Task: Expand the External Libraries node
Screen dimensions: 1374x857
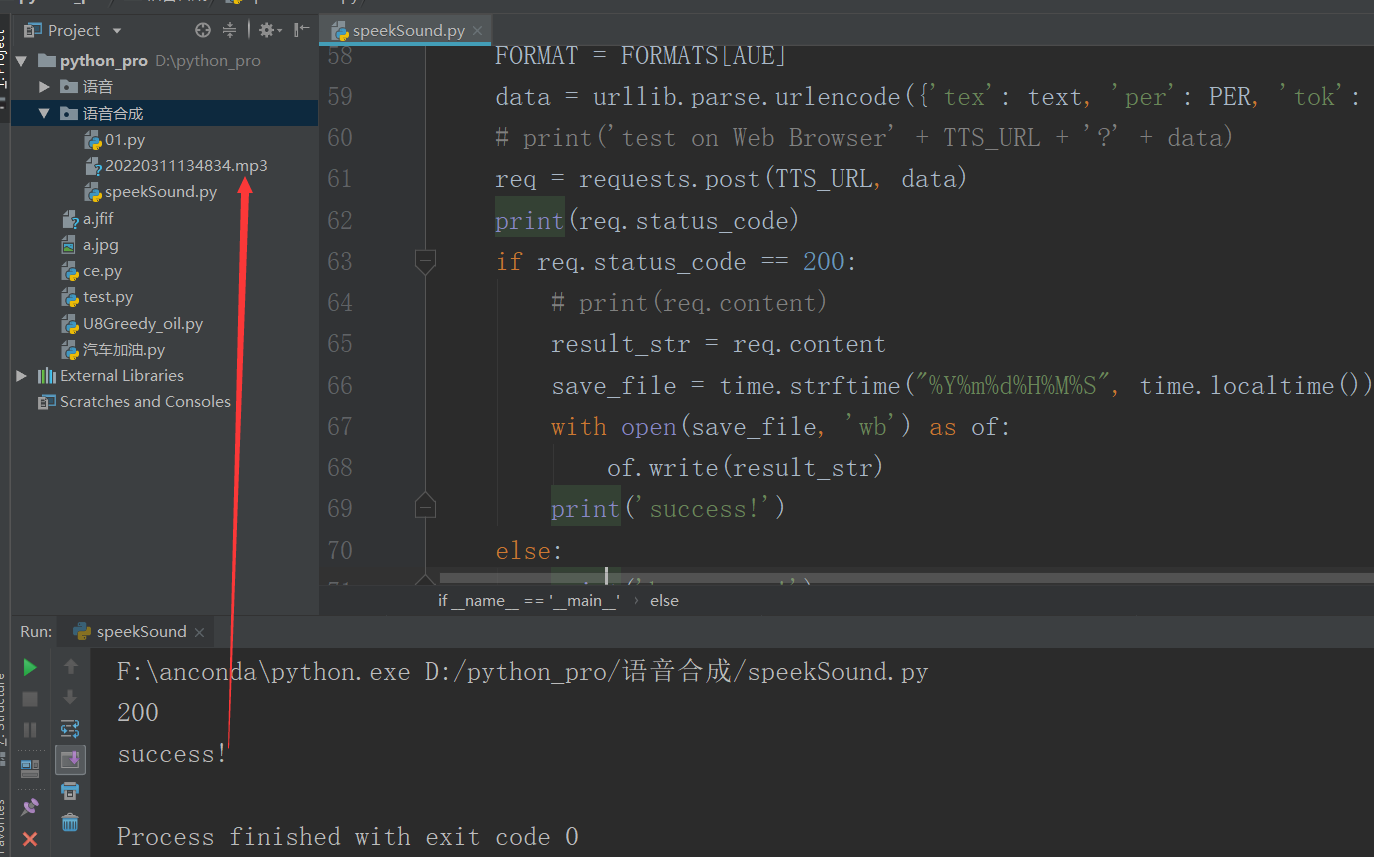Action: pyautogui.click(x=22, y=376)
